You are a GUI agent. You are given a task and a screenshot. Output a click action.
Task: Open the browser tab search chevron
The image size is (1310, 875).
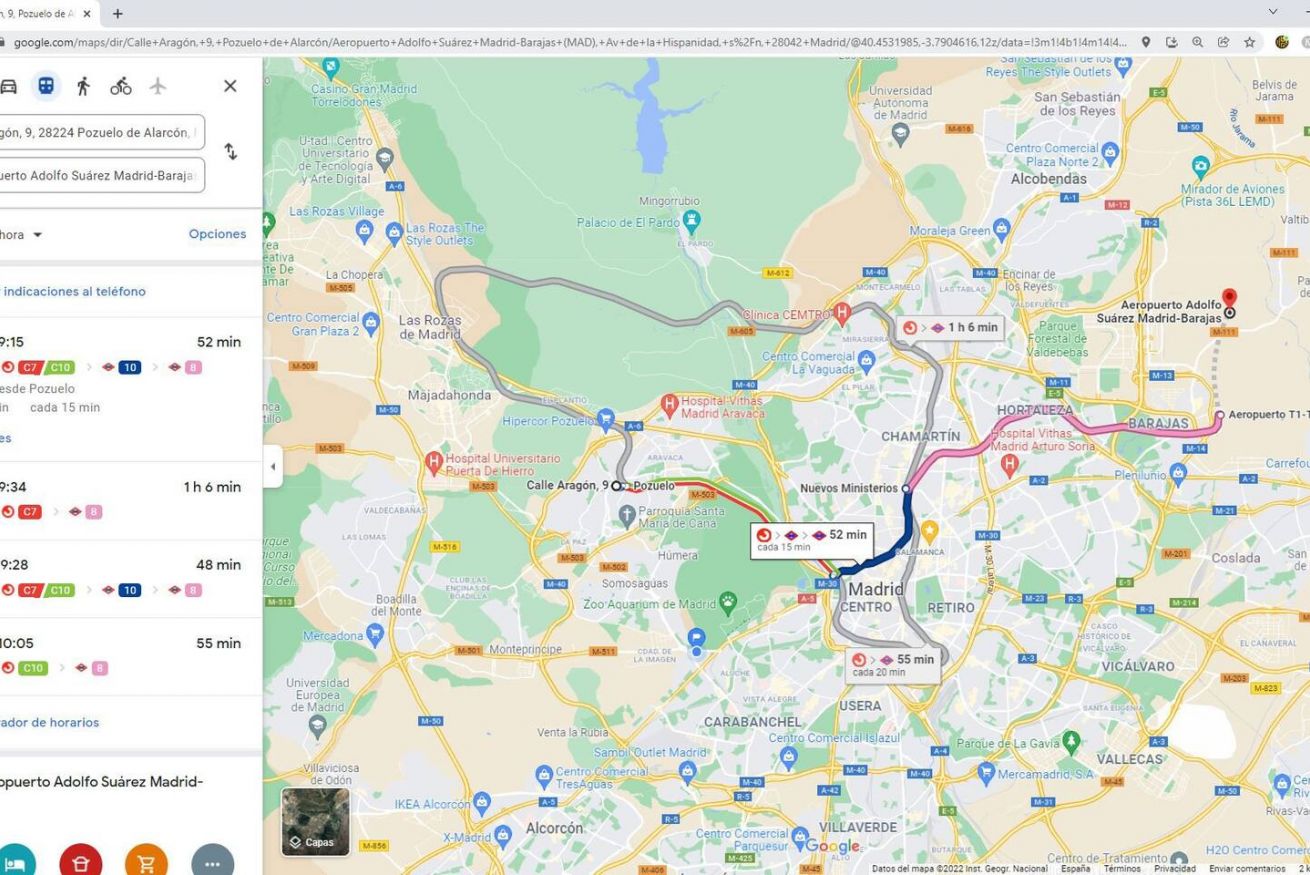(x=1273, y=13)
